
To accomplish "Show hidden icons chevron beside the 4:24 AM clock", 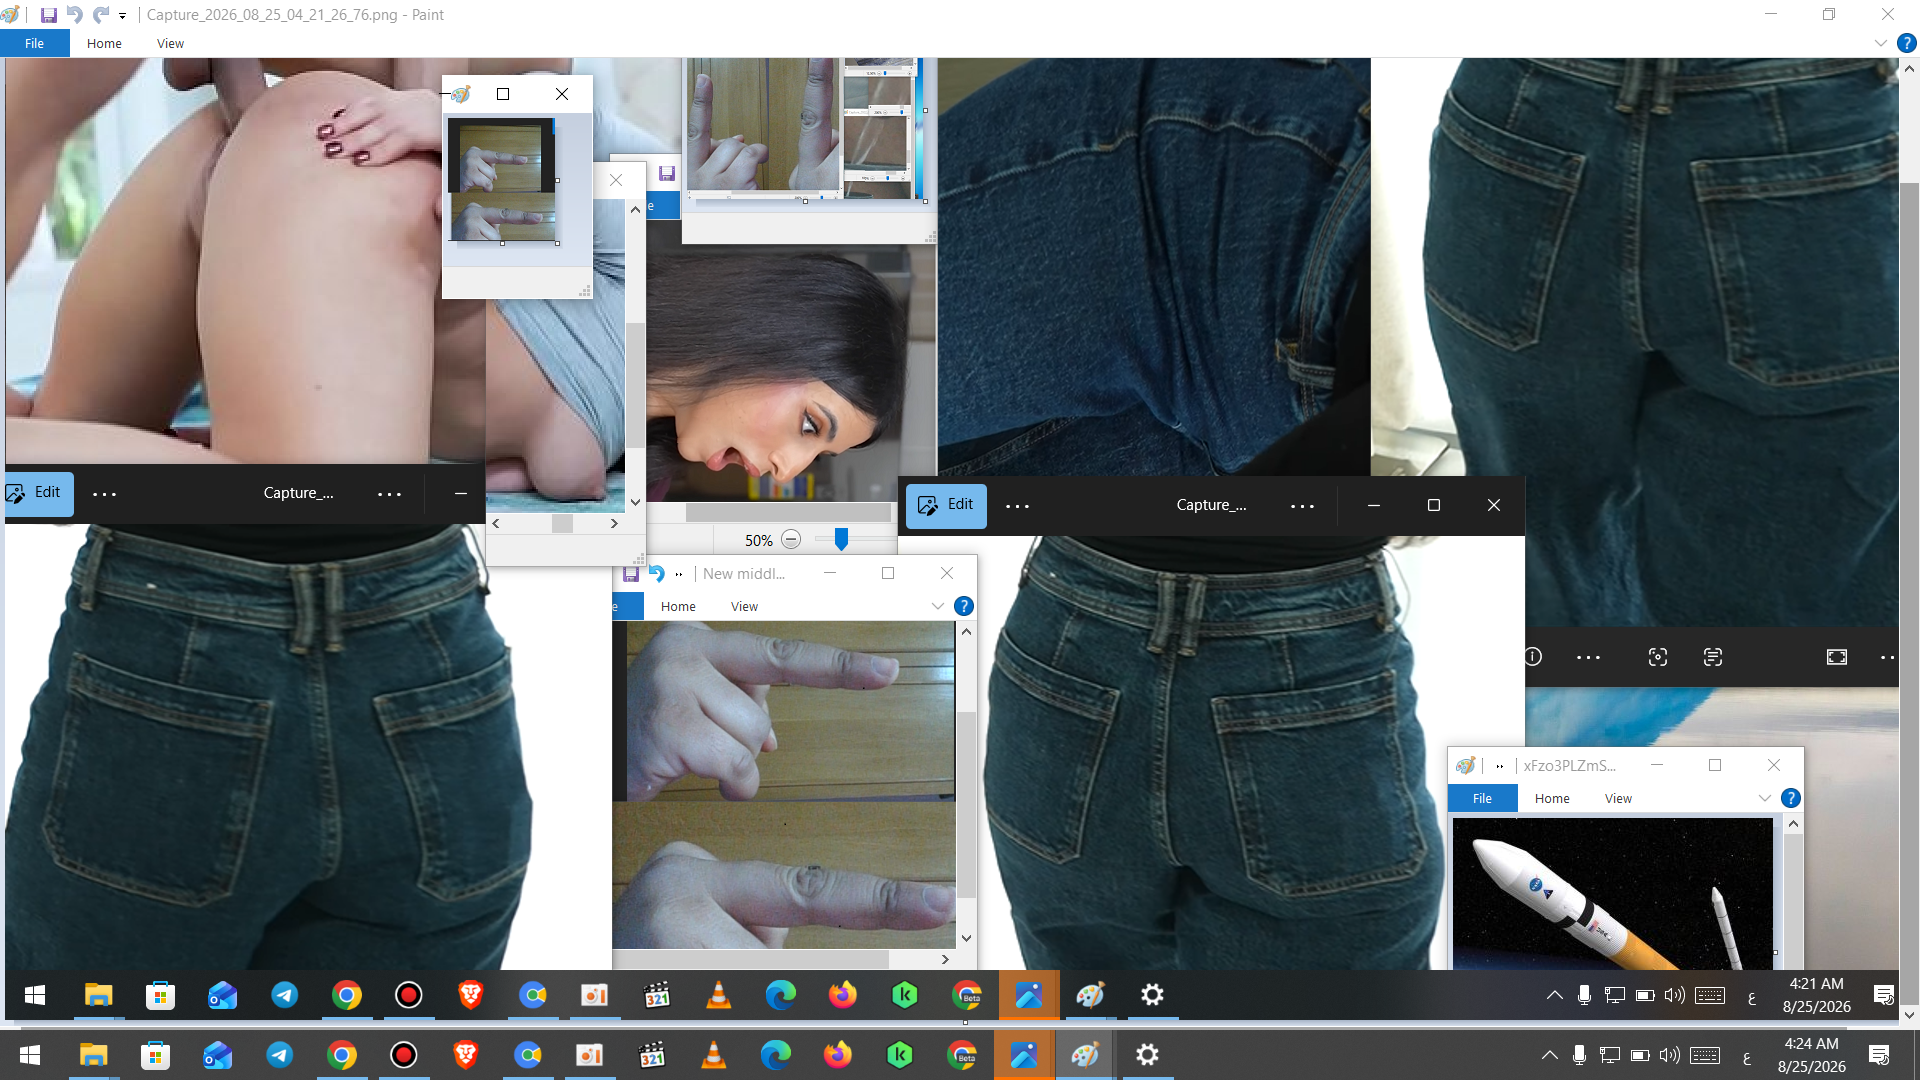I will point(1549,1055).
